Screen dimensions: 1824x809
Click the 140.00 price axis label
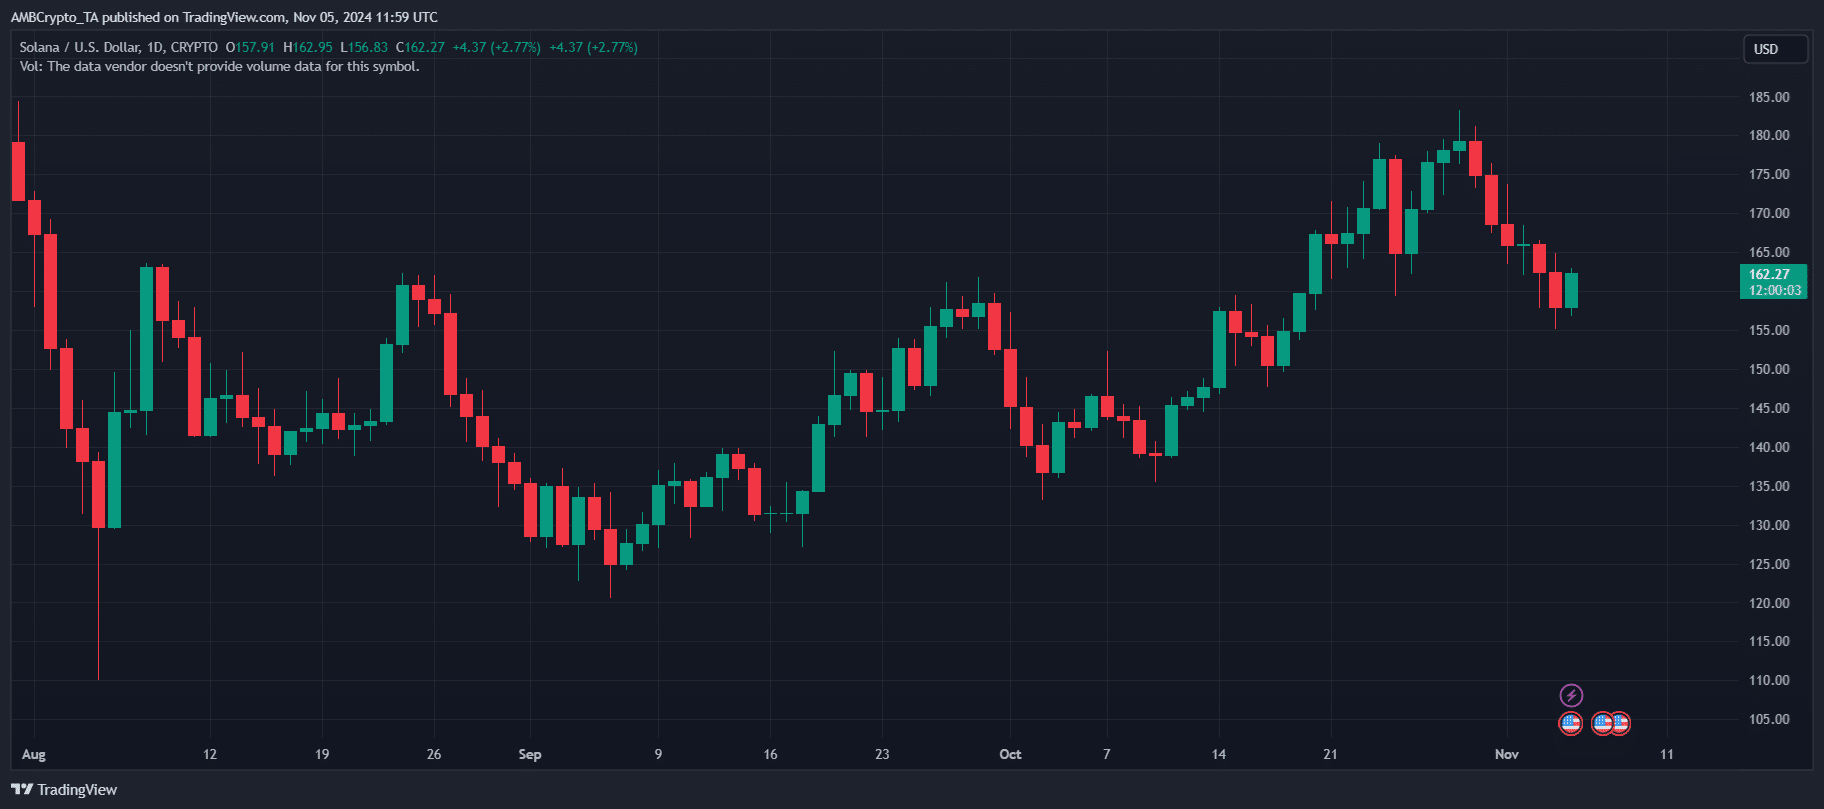point(1769,447)
